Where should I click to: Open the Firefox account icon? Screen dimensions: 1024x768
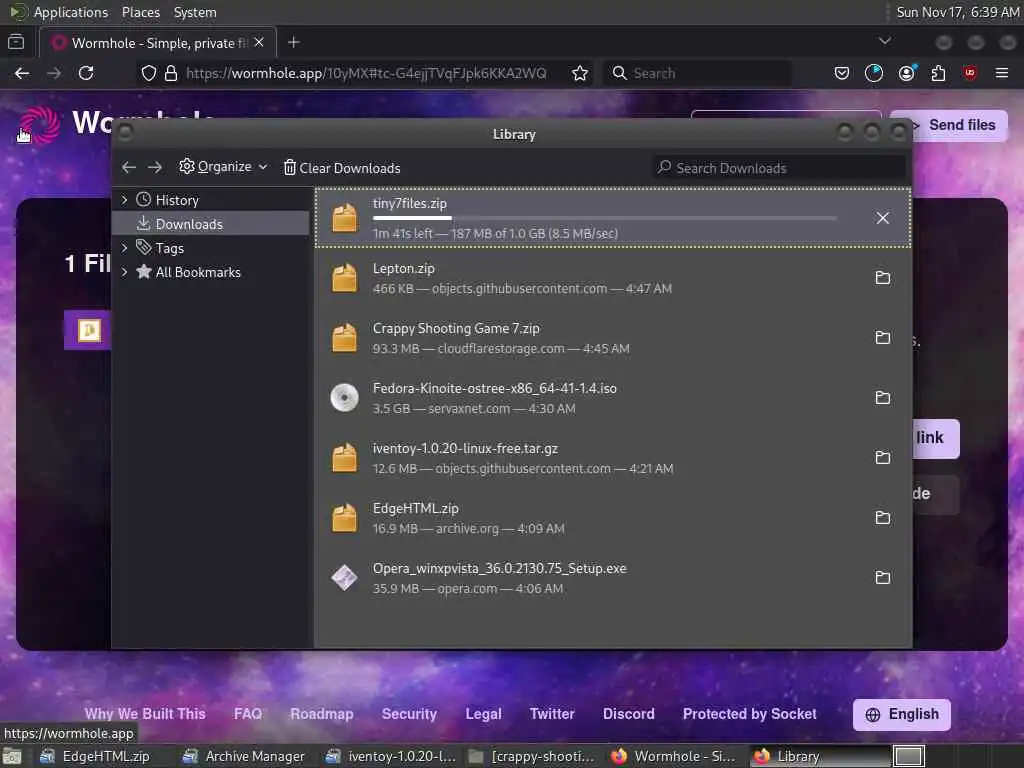[906, 73]
